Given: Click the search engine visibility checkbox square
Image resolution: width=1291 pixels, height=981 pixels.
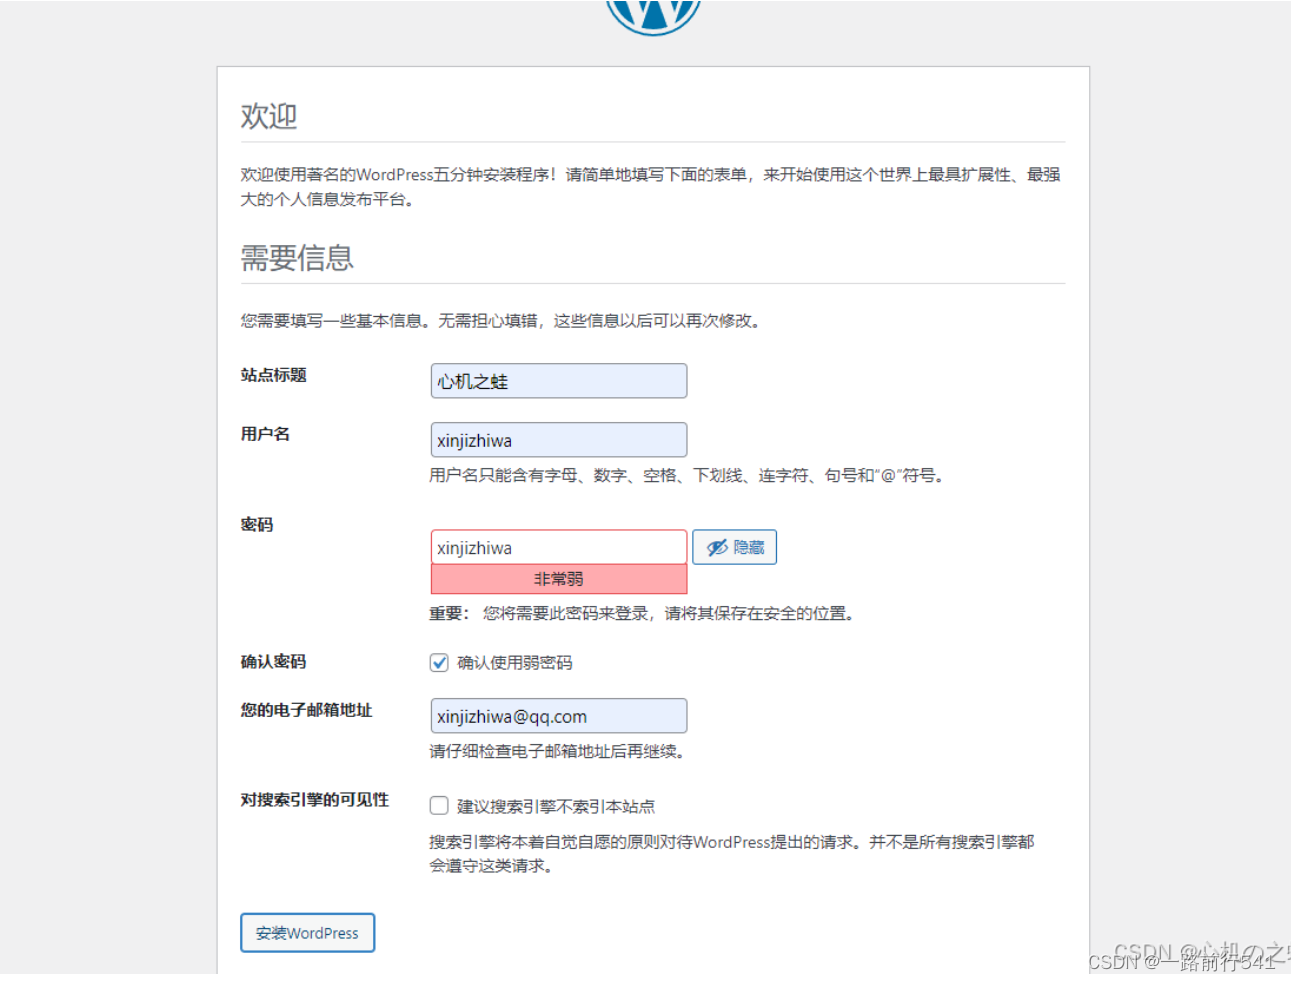Looking at the screenshot, I should [439, 805].
